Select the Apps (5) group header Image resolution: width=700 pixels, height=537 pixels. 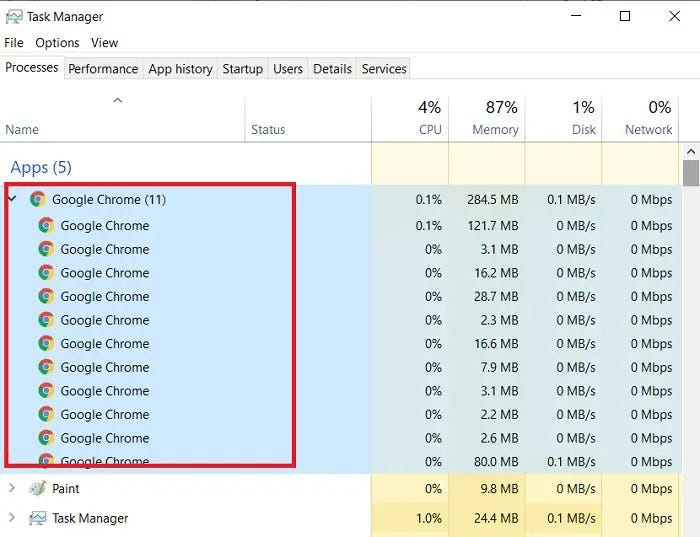pyautogui.click(x=41, y=167)
